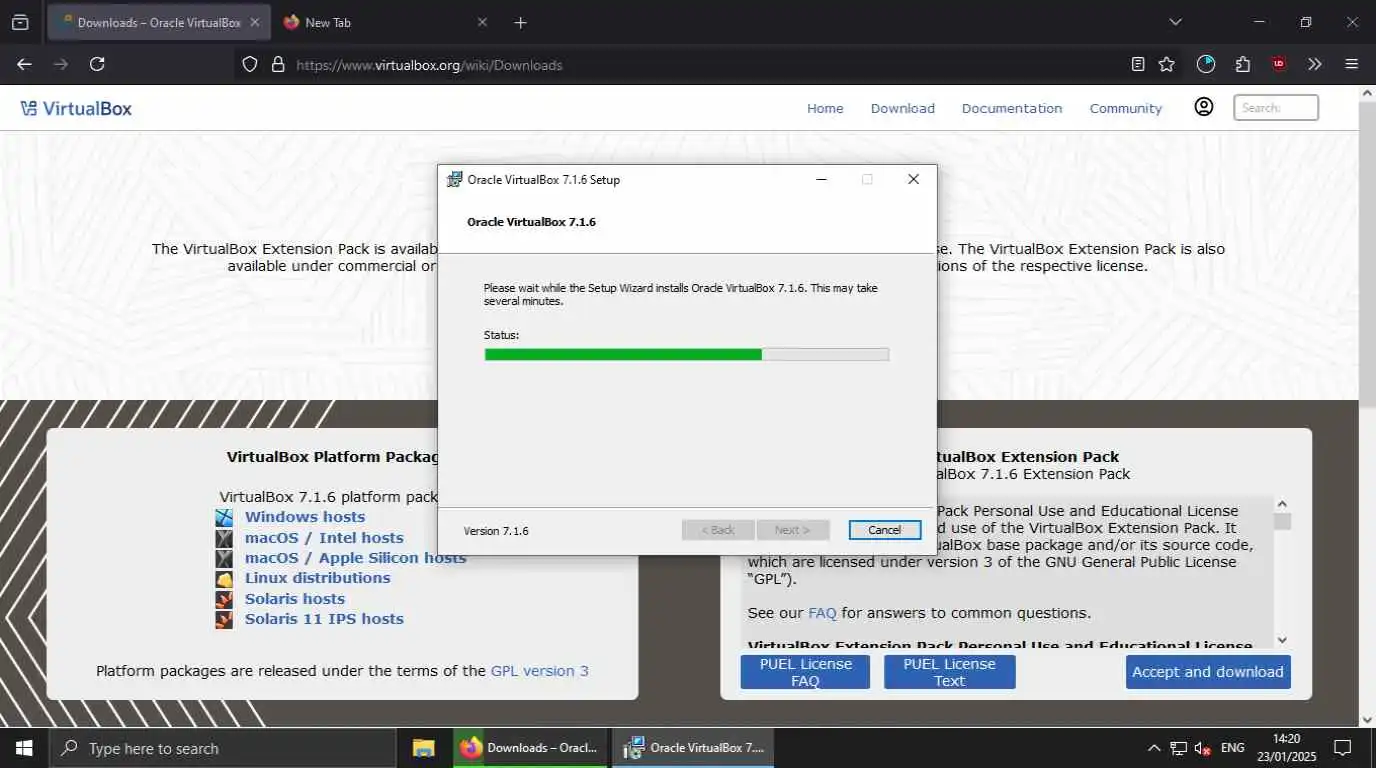Select the Downloads – Oracle VirtualBox tab
This screenshot has height=768, width=1376.
157,22
